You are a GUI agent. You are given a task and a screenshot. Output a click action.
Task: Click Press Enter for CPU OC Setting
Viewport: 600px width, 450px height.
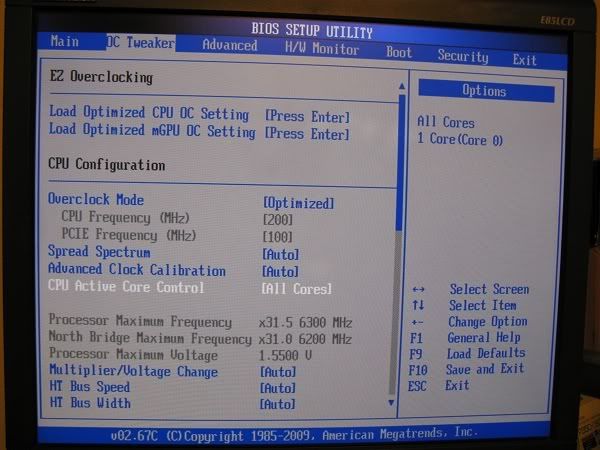click(x=307, y=116)
